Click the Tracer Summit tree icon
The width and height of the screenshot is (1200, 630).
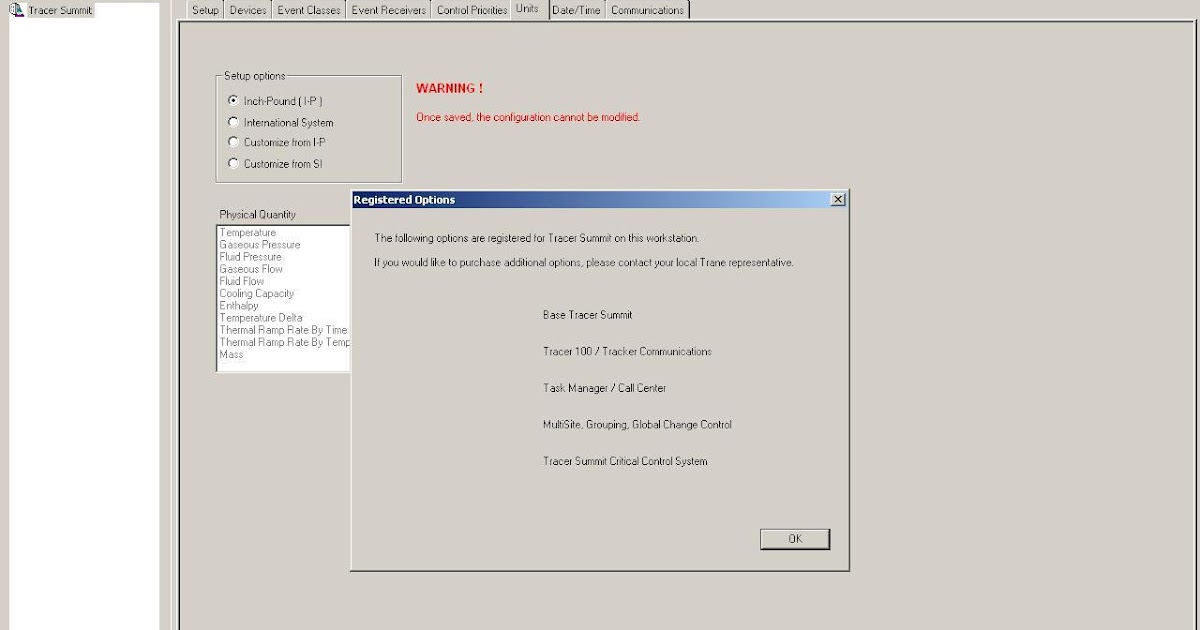point(16,10)
